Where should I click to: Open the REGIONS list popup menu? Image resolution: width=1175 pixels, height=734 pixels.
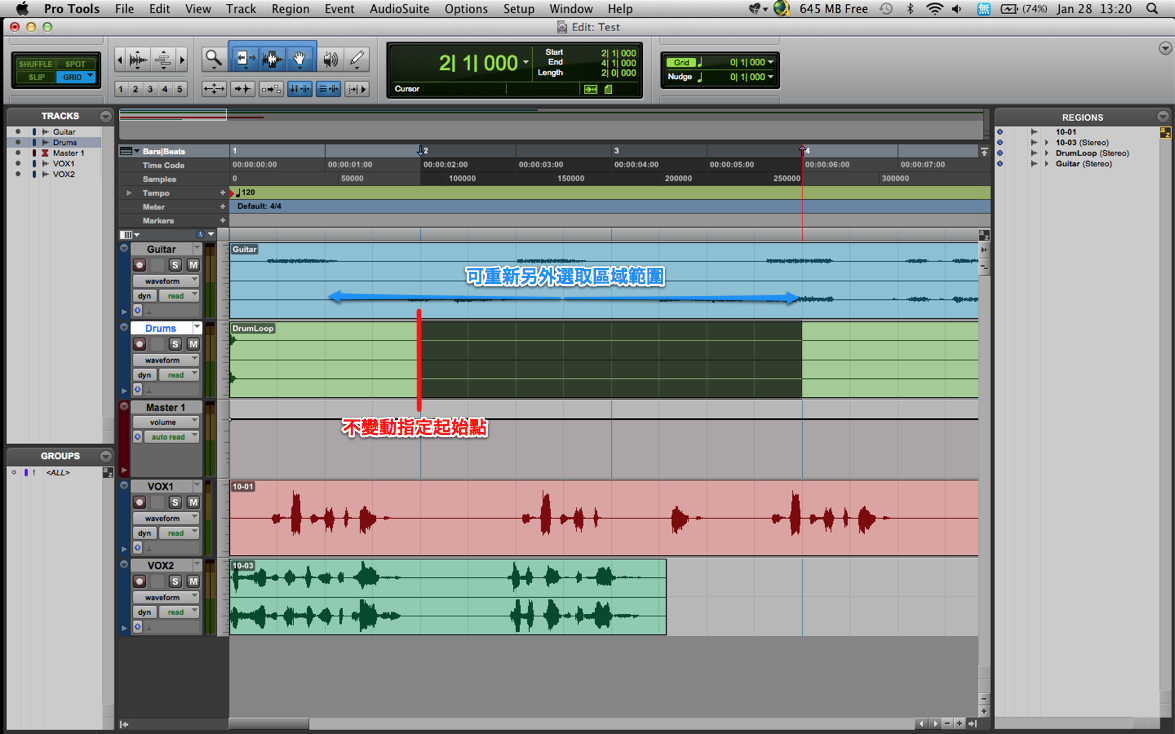click(x=1163, y=117)
